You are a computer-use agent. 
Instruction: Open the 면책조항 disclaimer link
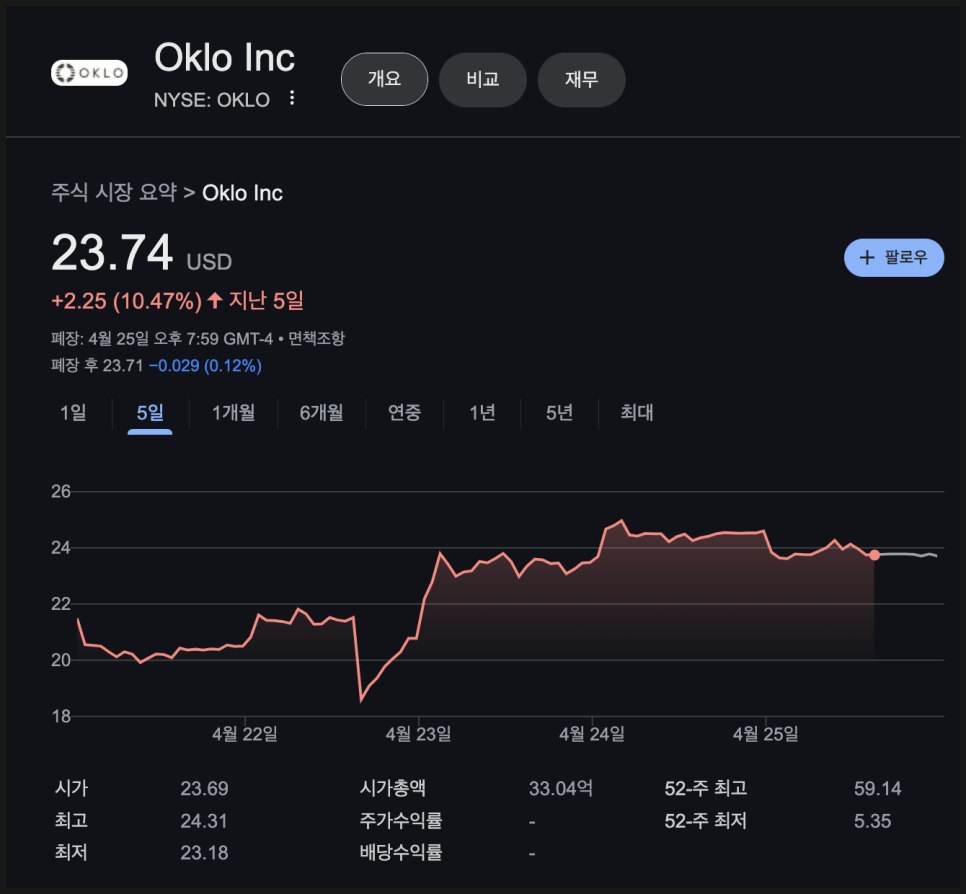(x=317, y=338)
